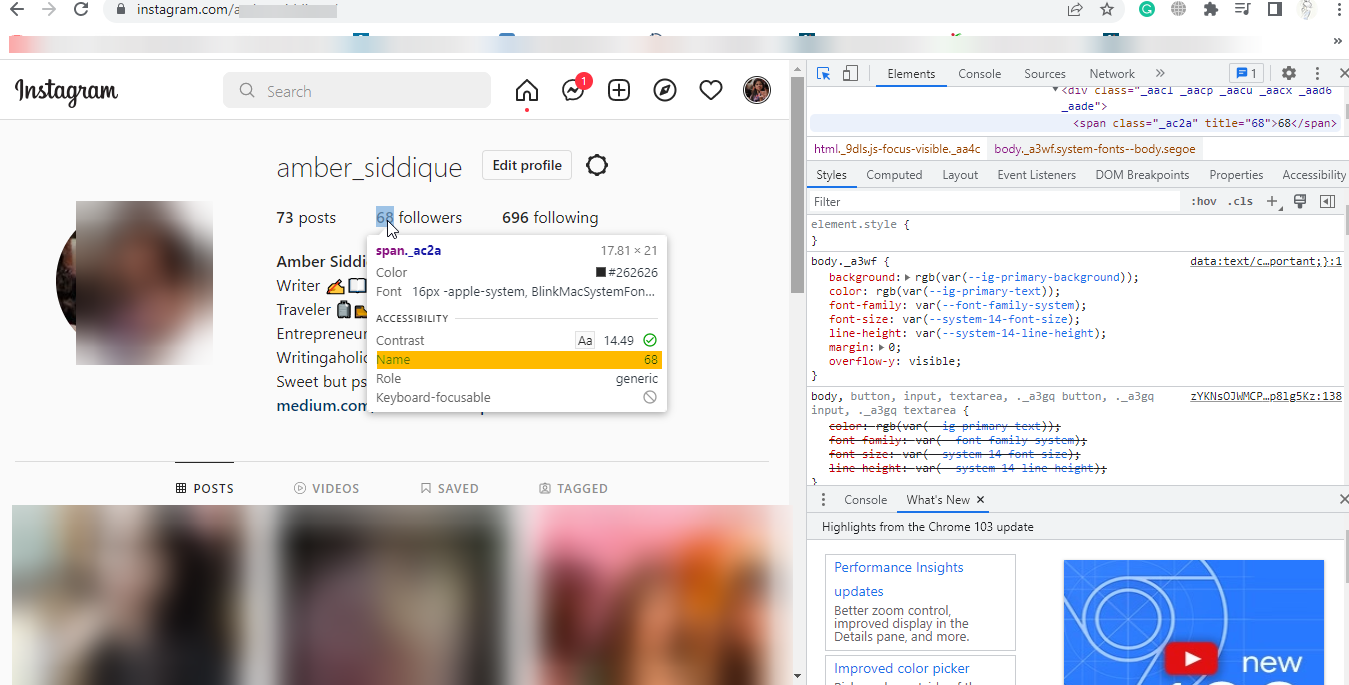Open Properties tab in DevTools
Image resolution: width=1349 pixels, height=685 pixels.
pyautogui.click(x=1236, y=175)
